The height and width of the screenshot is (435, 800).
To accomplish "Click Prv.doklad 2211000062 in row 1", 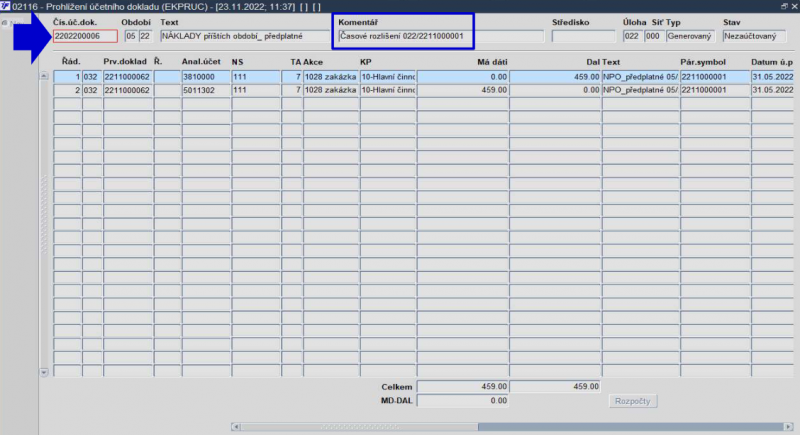I will point(128,77).
